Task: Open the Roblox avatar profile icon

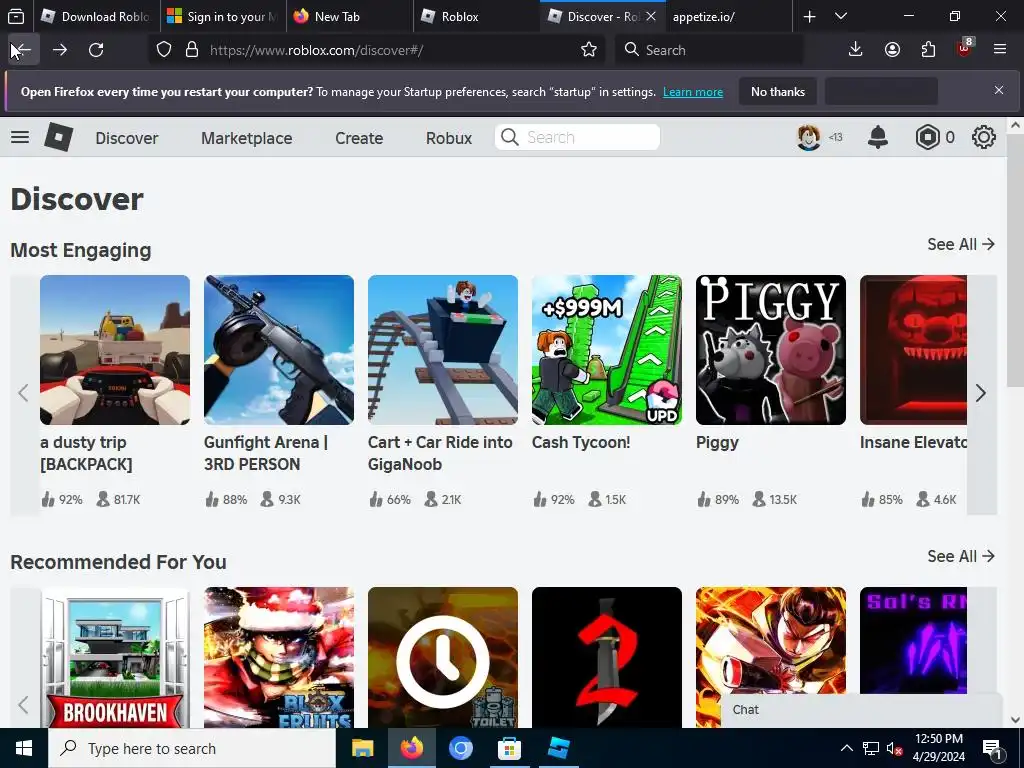Action: pos(808,137)
